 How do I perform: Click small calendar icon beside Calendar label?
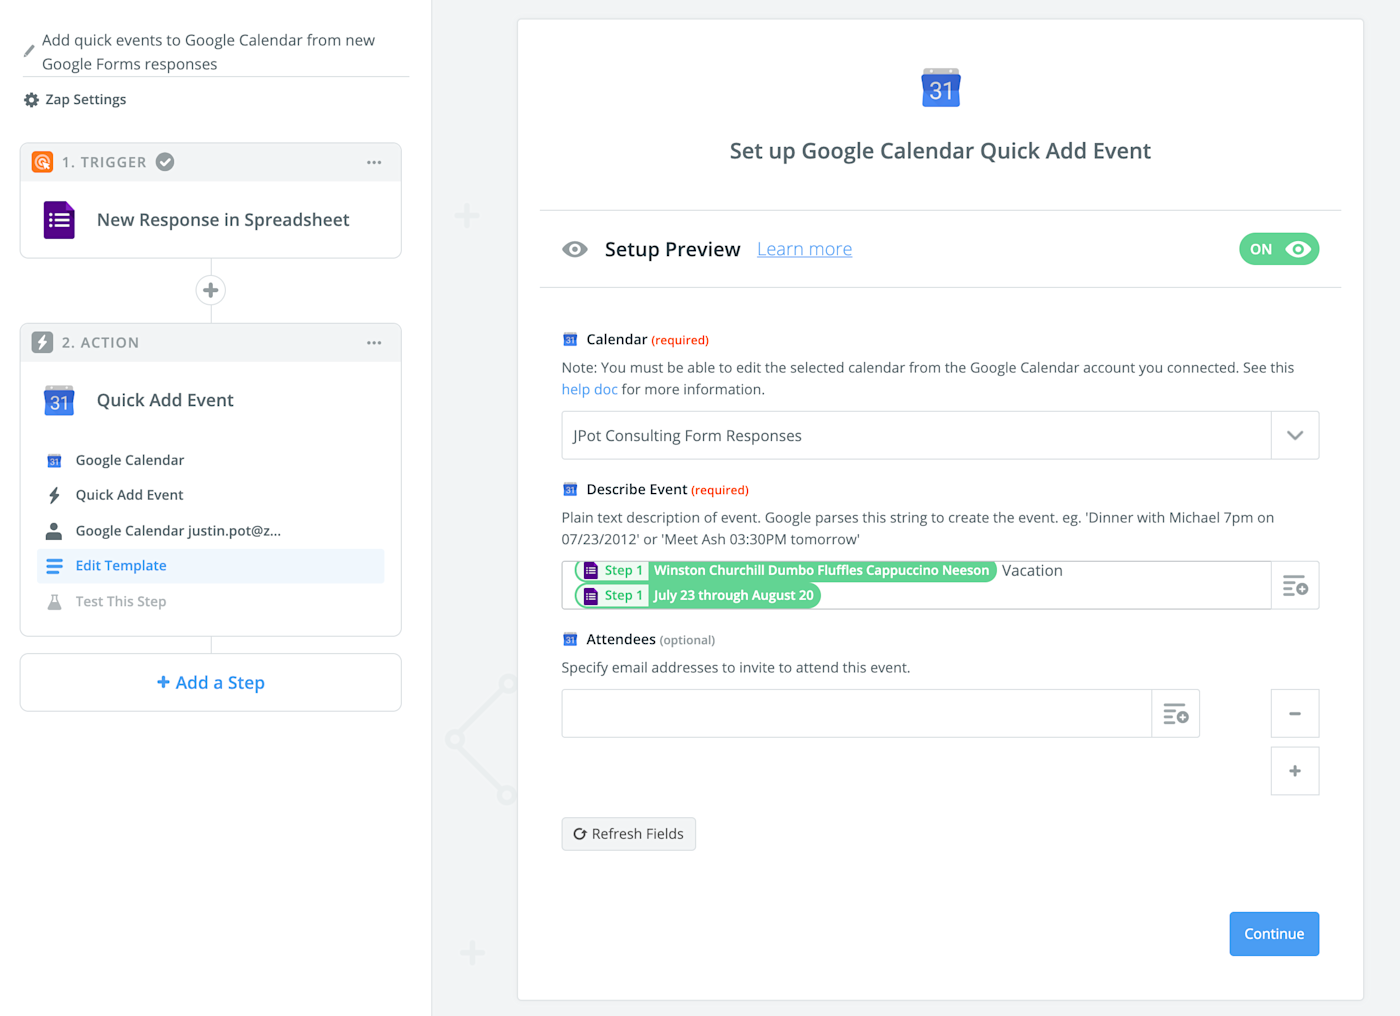[x=570, y=340]
